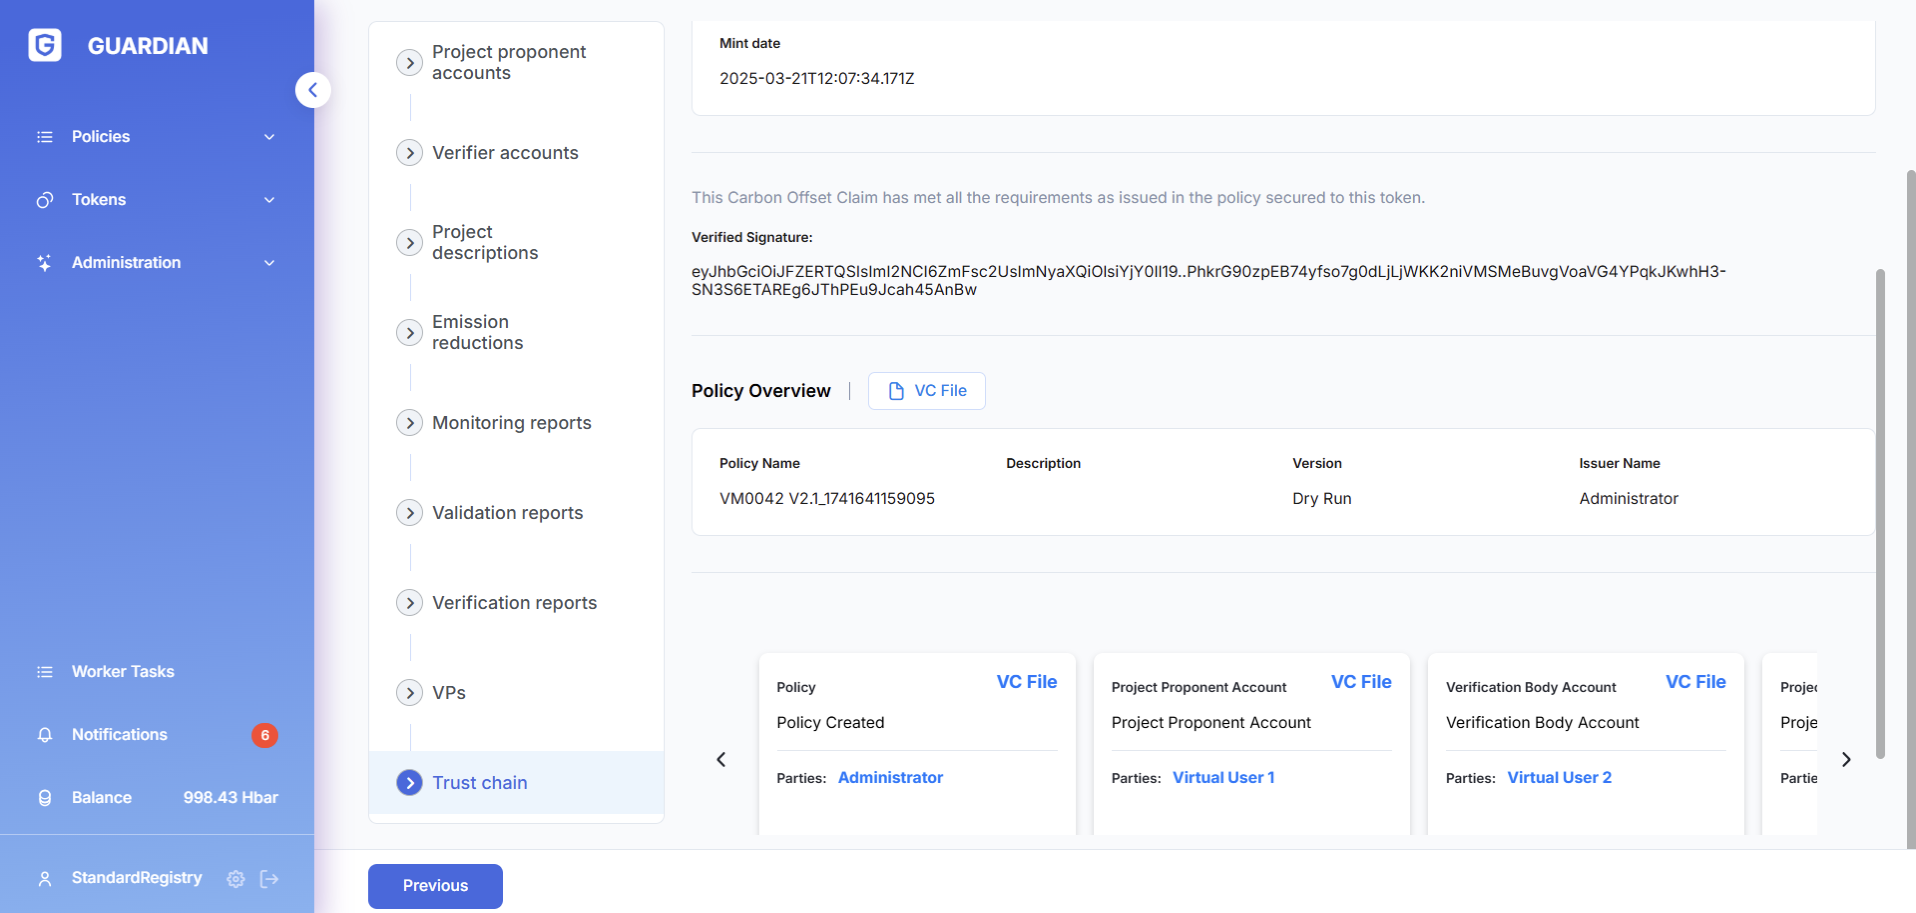Go to the Verification reports step
This screenshot has width=1916, height=913.
coord(514,603)
